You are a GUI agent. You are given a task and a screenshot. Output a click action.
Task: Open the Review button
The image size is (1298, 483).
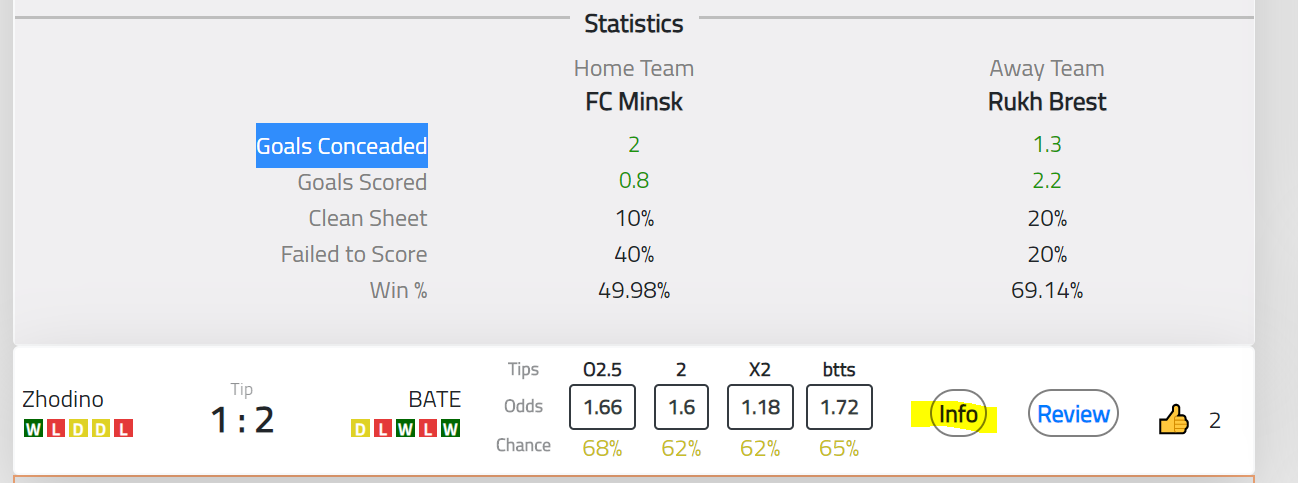[x=1073, y=414]
